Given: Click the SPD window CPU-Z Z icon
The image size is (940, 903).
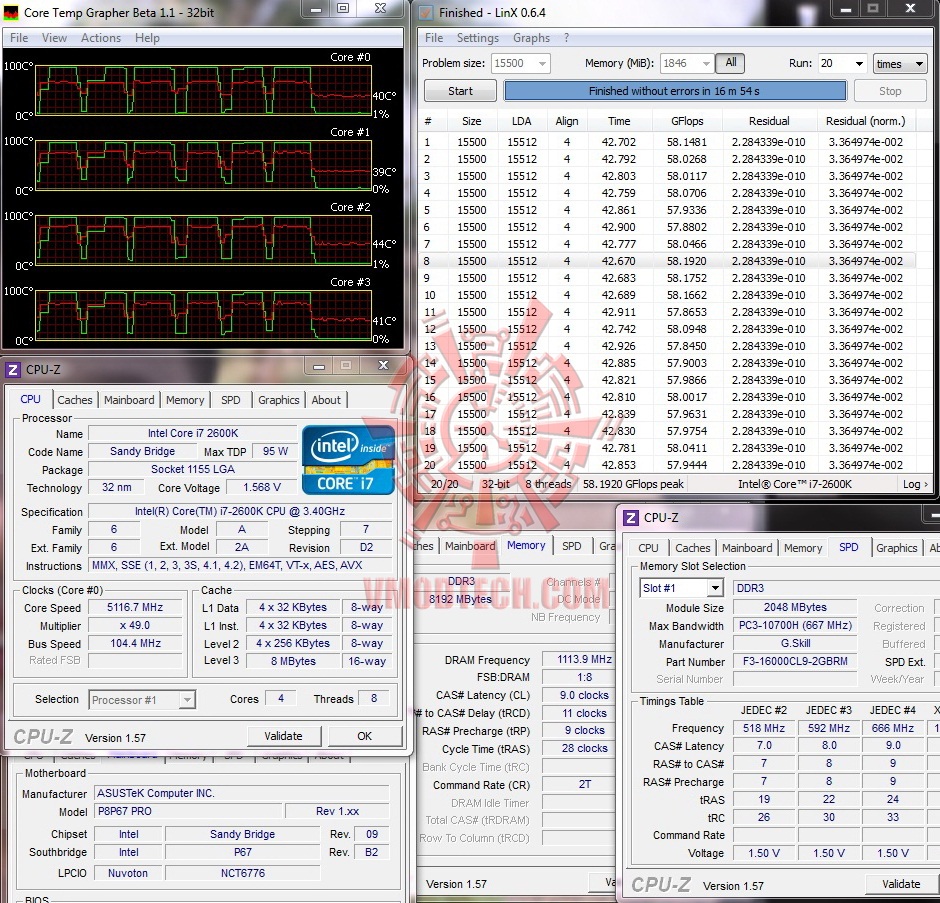Looking at the screenshot, I should click(x=631, y=517).
